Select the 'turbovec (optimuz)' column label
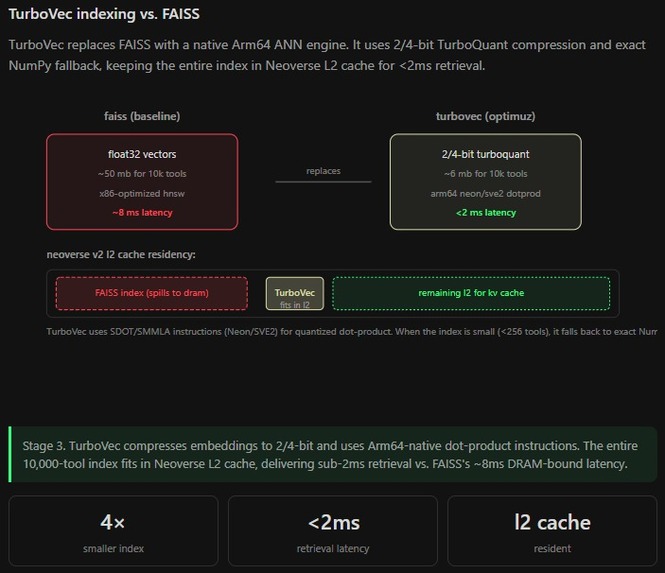 486,116
